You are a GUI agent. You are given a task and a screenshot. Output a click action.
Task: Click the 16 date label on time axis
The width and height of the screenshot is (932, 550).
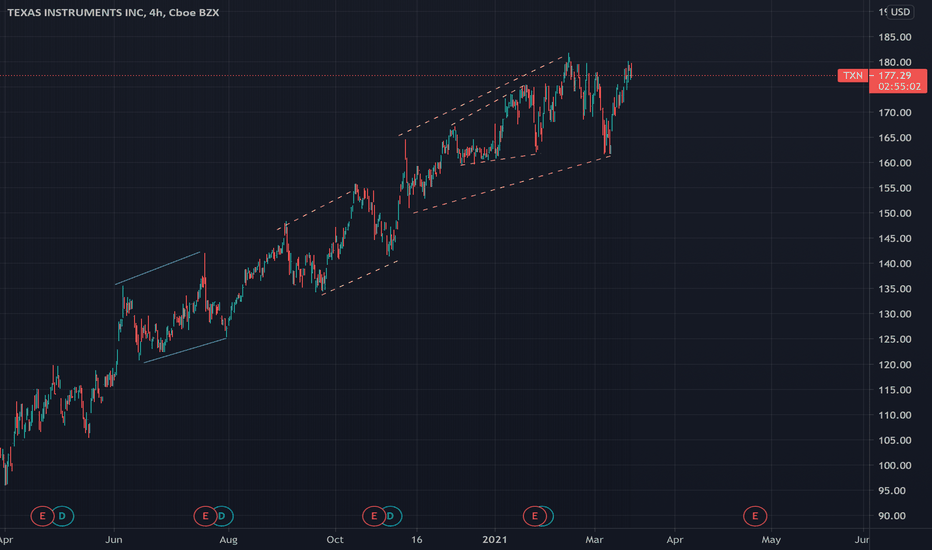pos(417,540)
